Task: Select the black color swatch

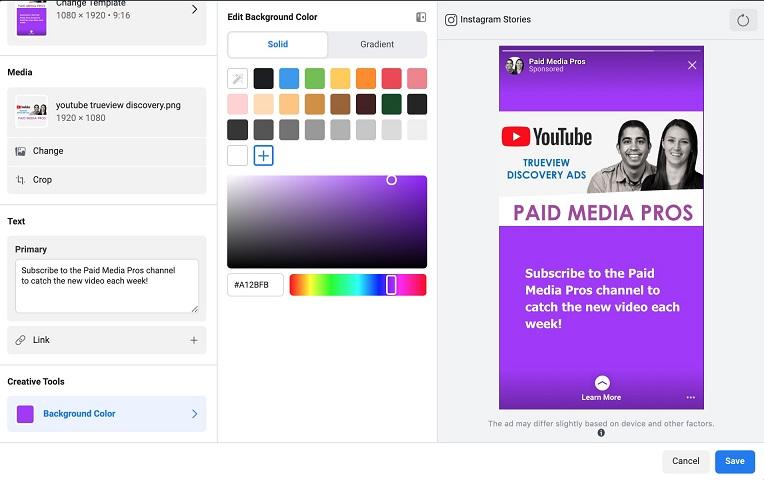Action: [x=263, y=78]
